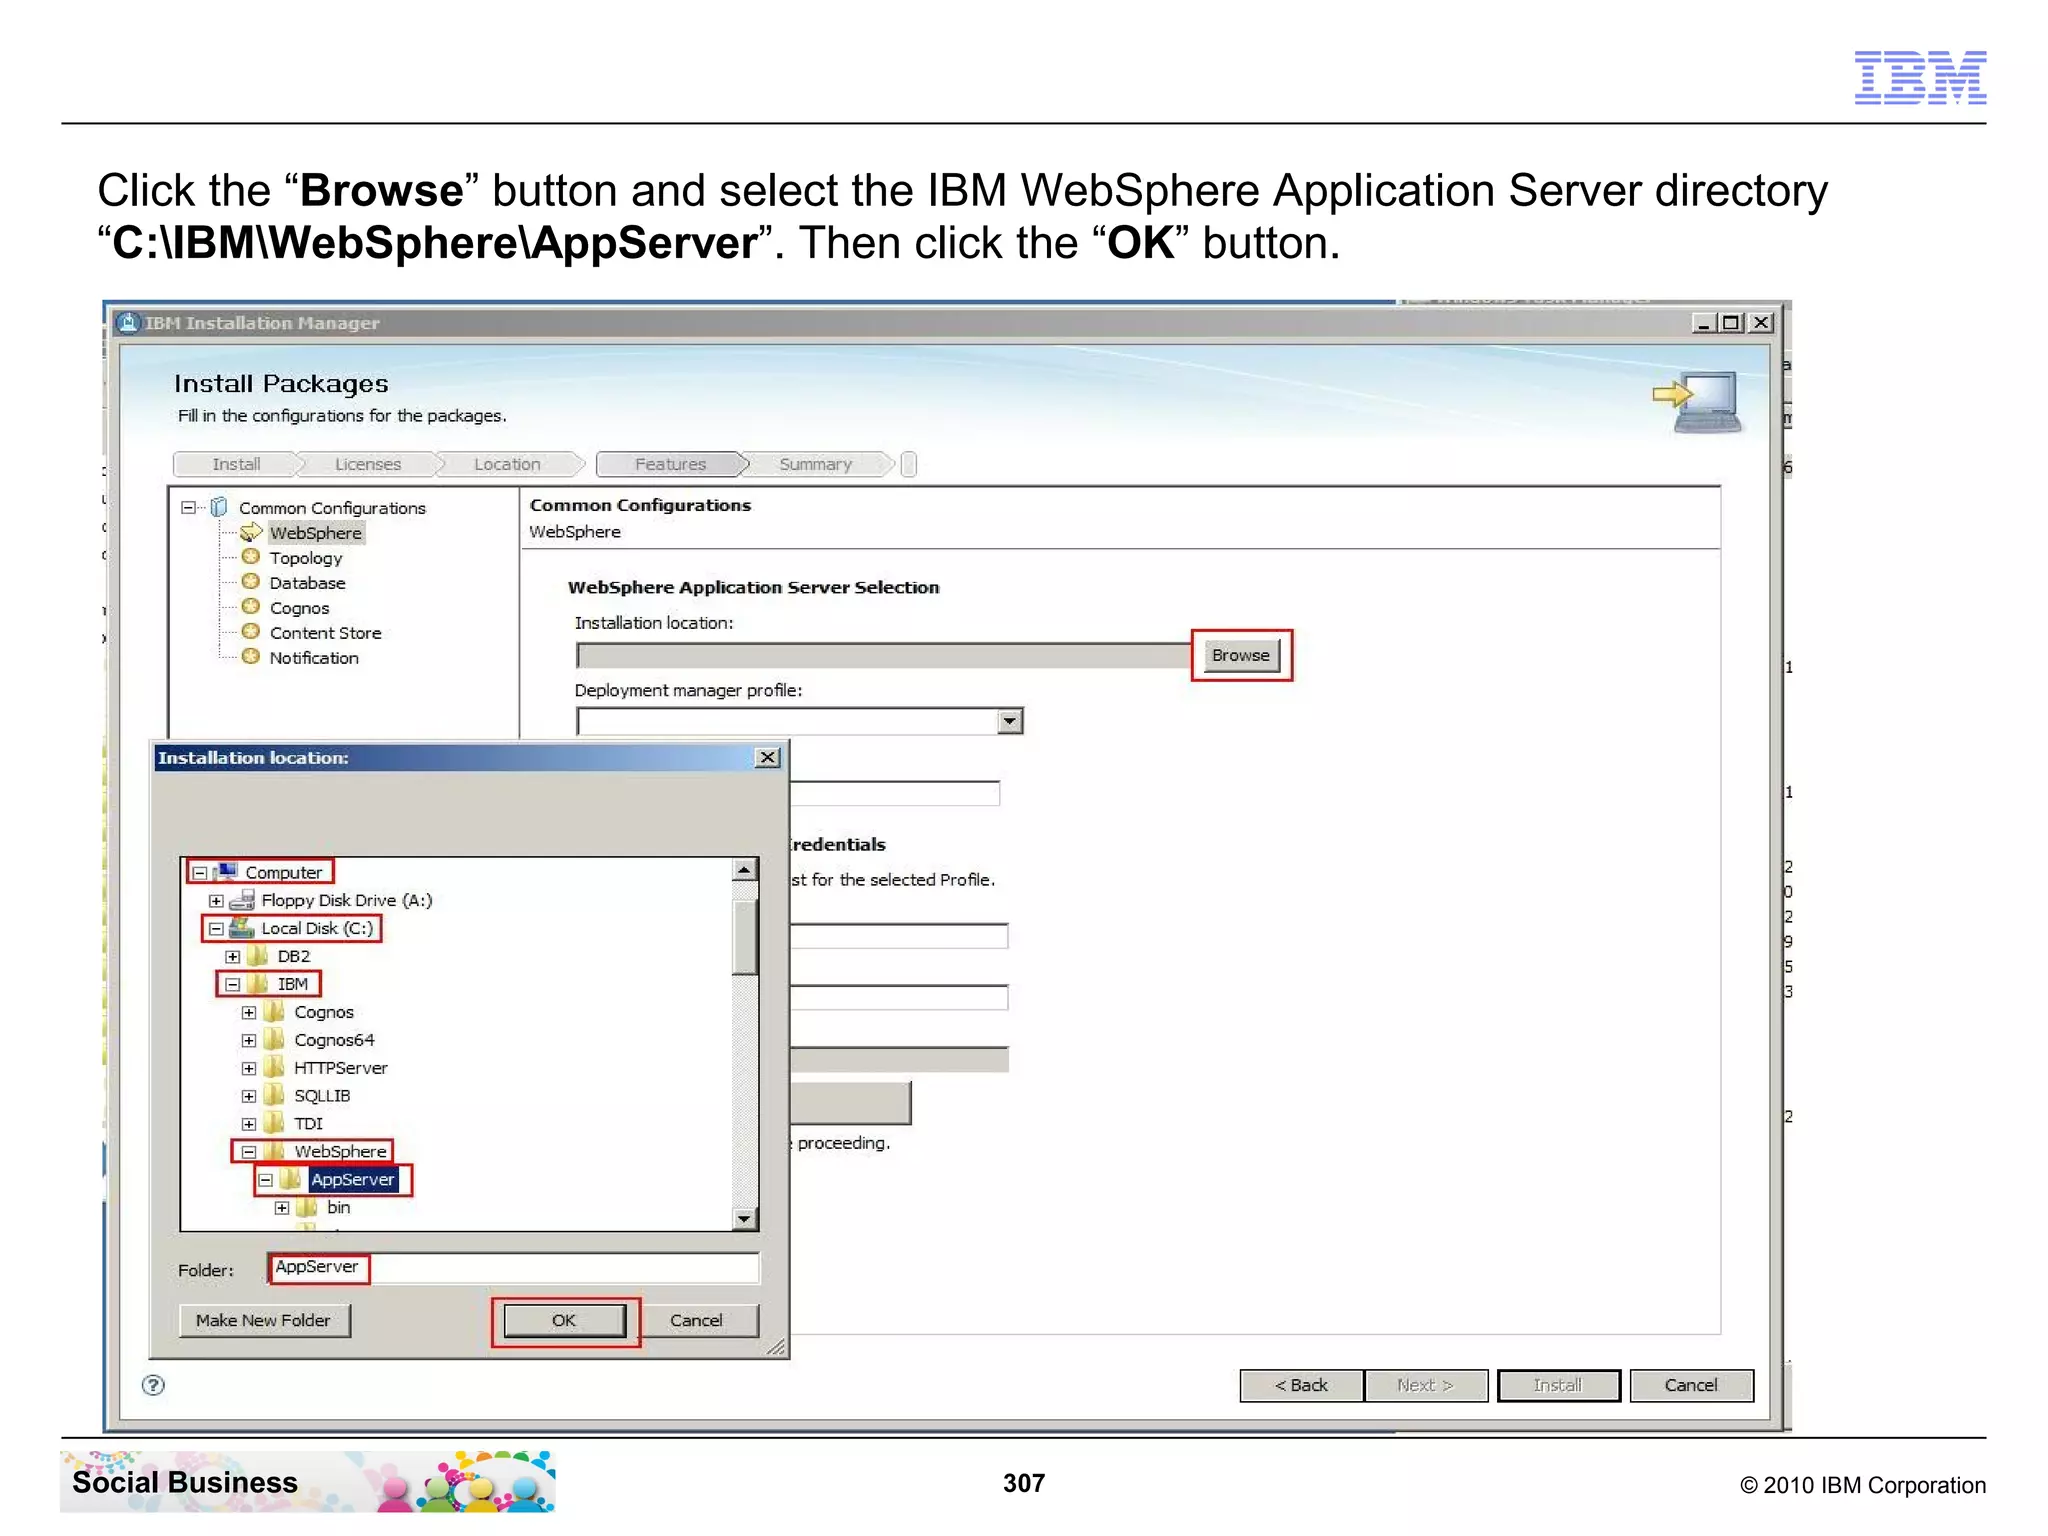Click Make New Folder button
This screenshot has width=2048, height=1536.
[x=264, y=1320]
